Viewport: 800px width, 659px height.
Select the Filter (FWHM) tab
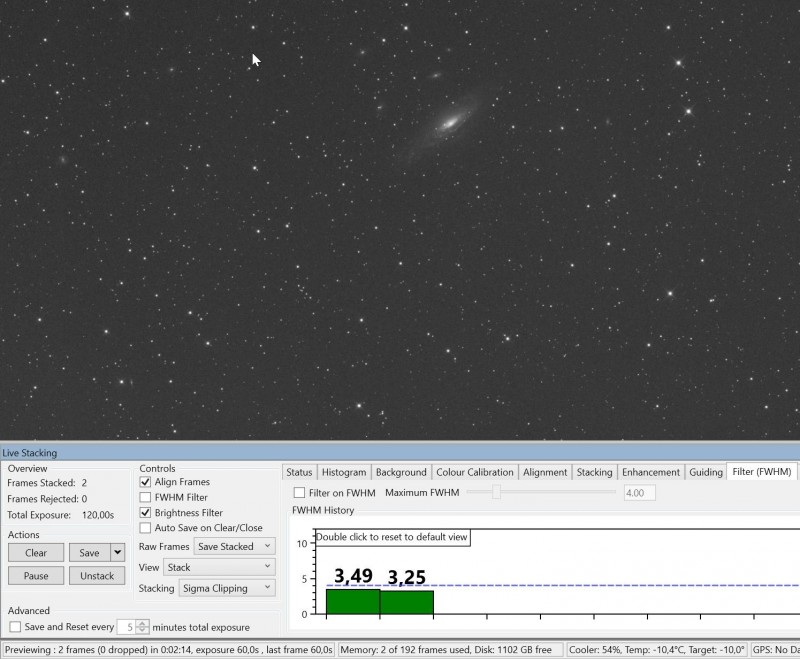pyautogui.click(x=762, y=472)
